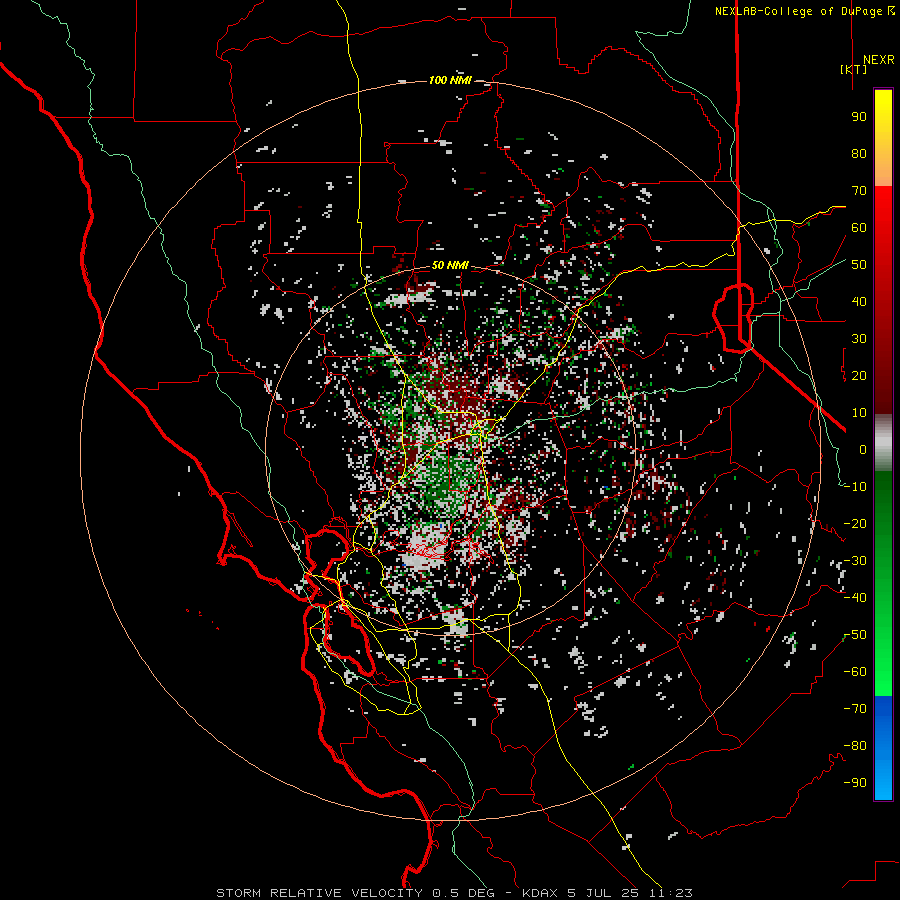This screenshot has width=900, height=900.
Task: Click the -70 value on the velocity scale
Action: click(x=855, y=709)
